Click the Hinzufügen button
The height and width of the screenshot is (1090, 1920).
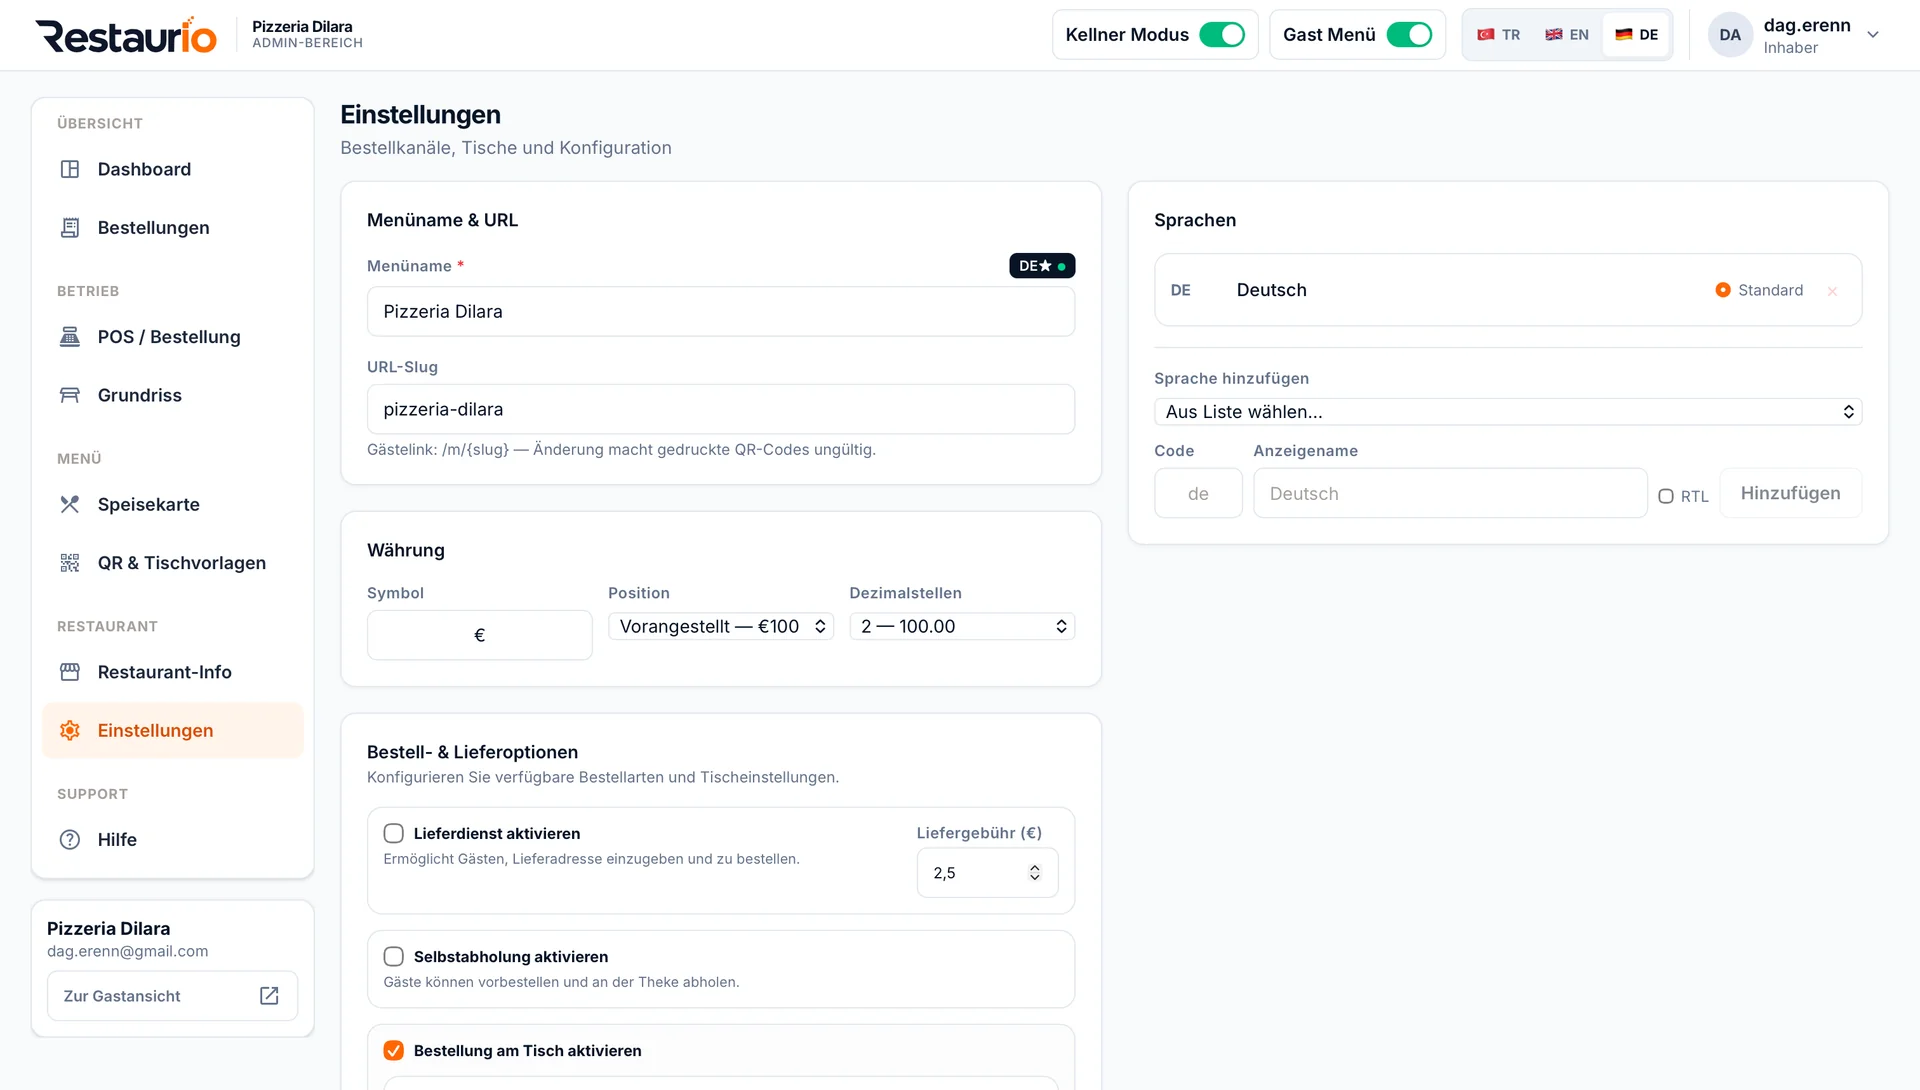1790,493
